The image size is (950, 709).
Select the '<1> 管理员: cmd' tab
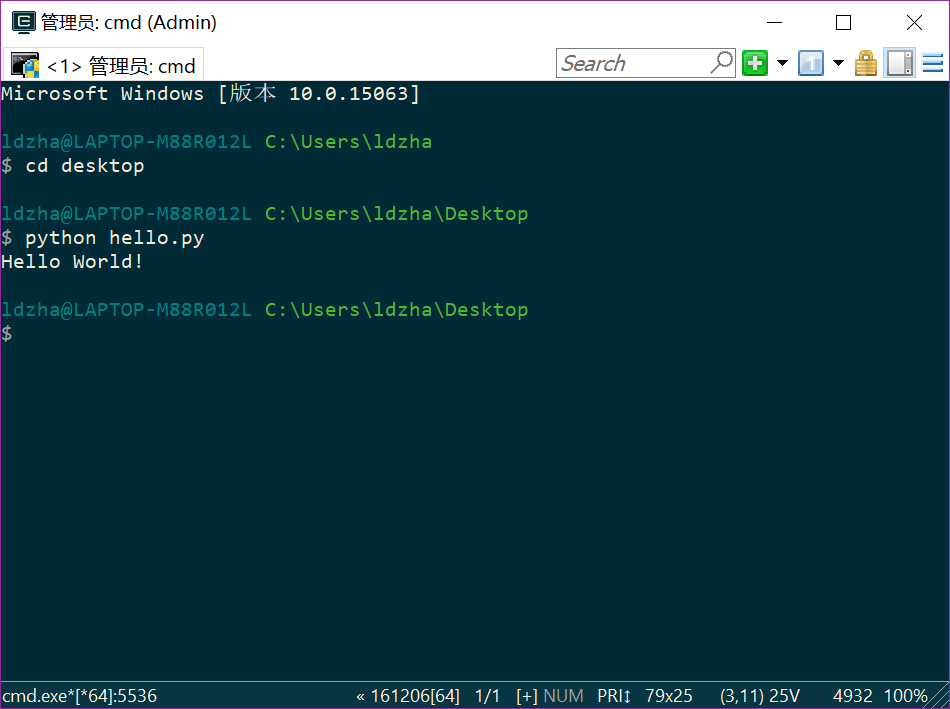pos(120,66)
